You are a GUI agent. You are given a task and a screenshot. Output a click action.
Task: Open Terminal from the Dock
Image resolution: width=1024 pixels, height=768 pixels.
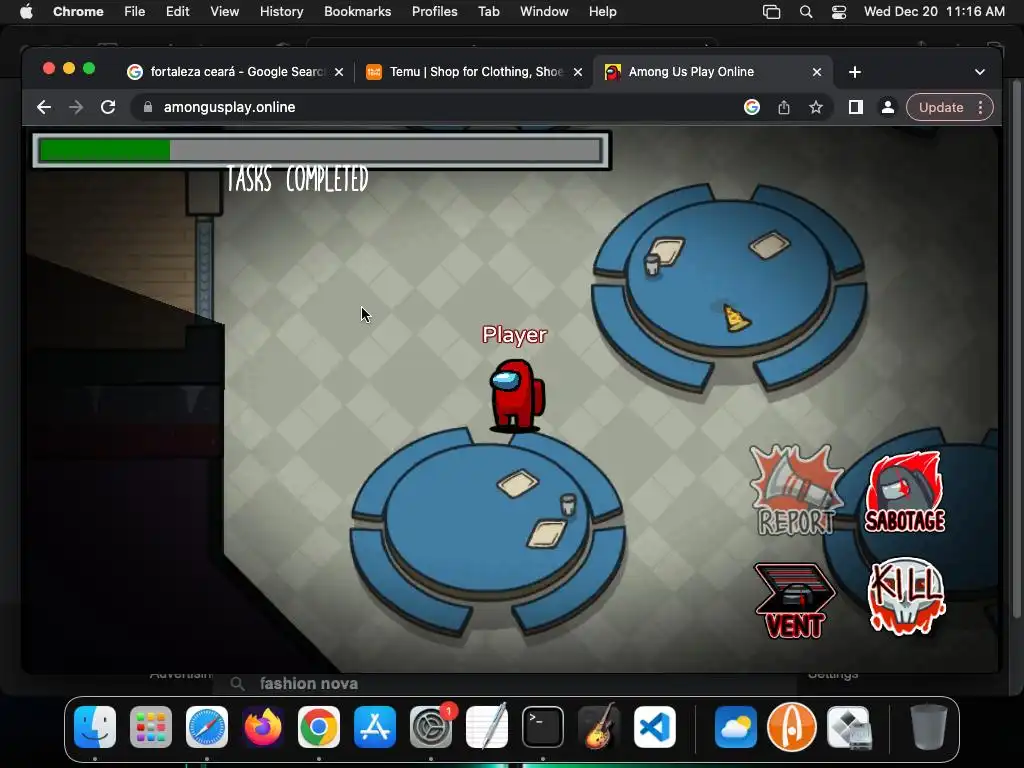543,727
